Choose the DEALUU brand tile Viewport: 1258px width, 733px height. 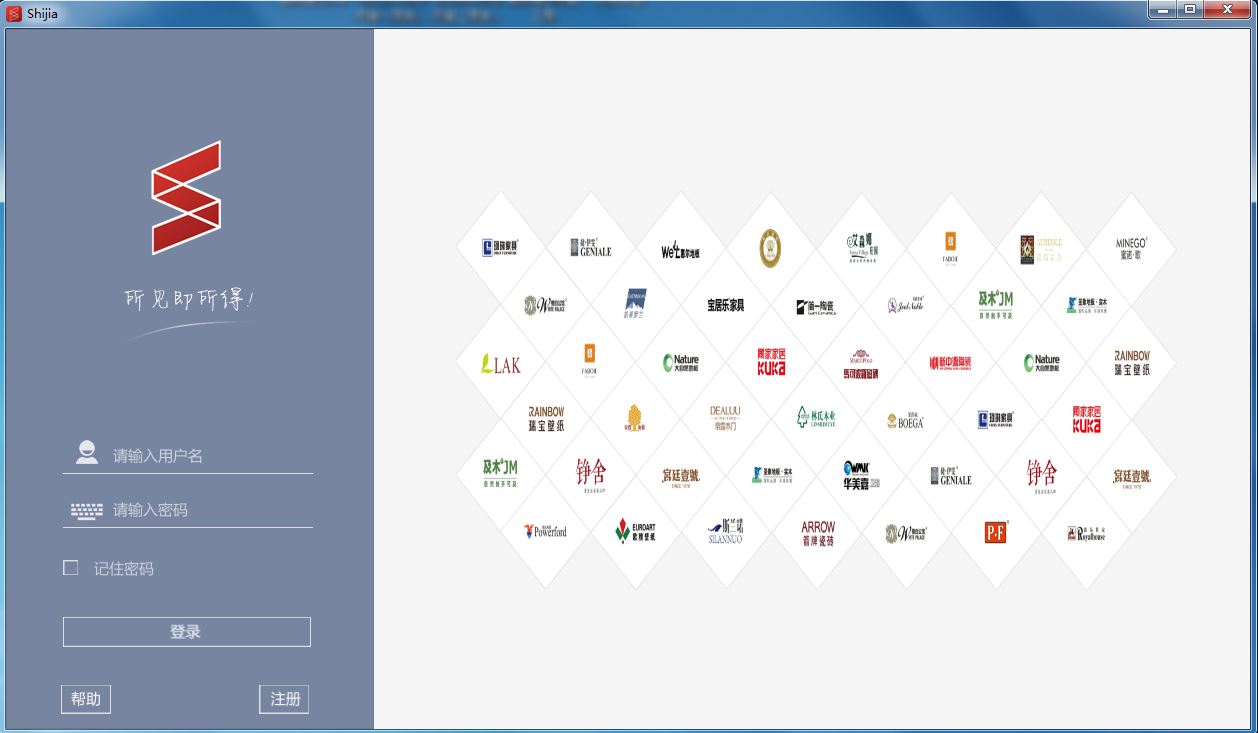[725, 419]
